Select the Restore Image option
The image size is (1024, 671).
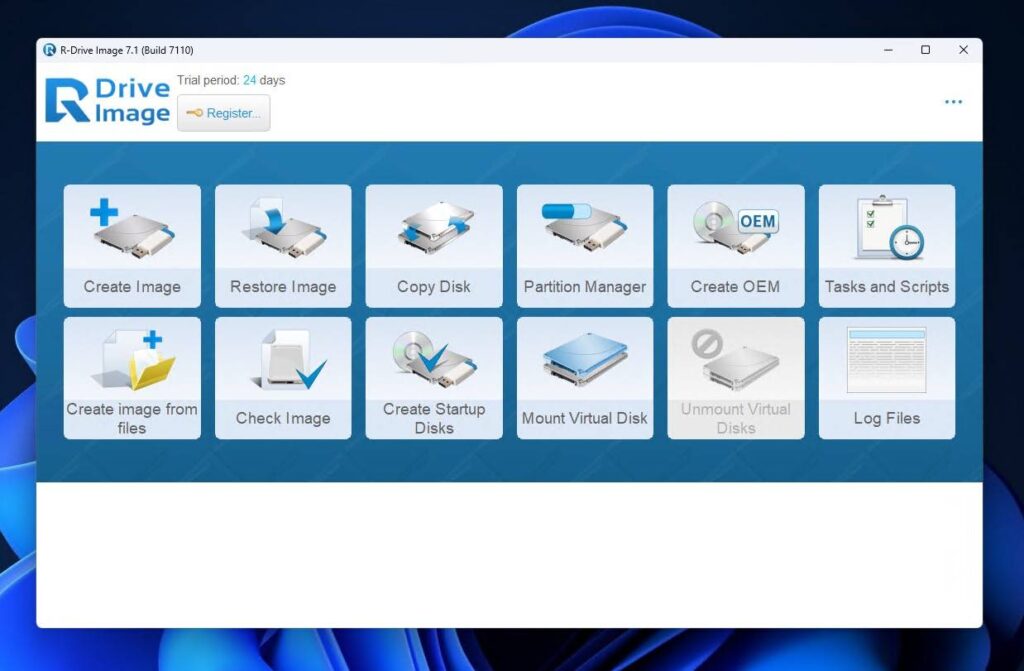[x=282, y=245]
